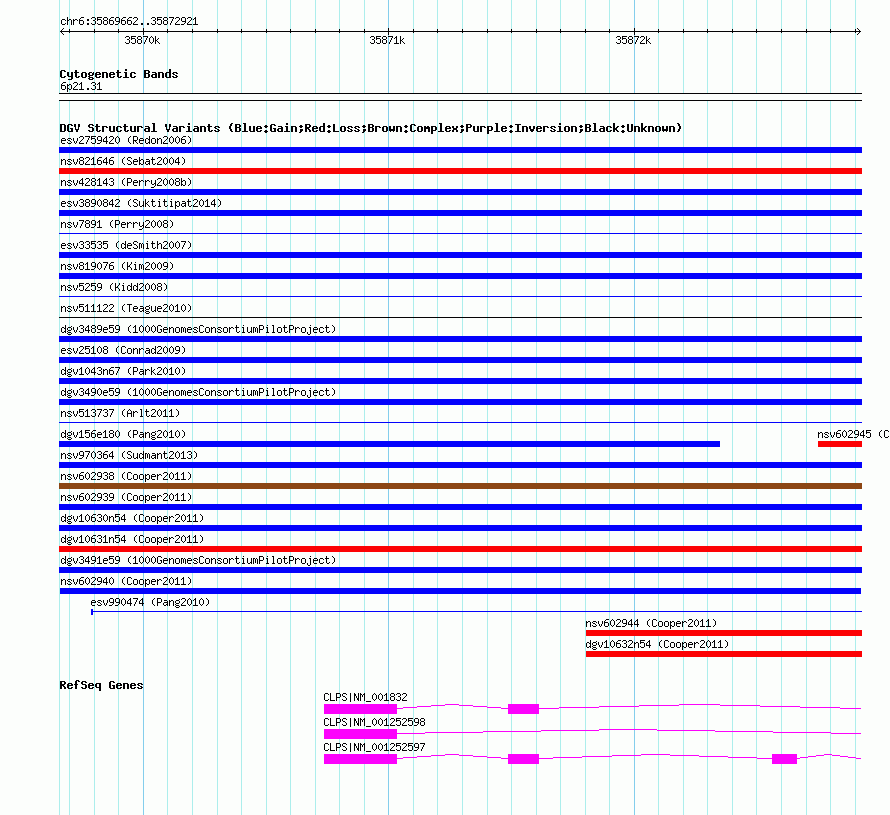Screen dimensions: 890x815
Task: Open the CLPS|NM_001832 gene label
Action: (365, 697)
